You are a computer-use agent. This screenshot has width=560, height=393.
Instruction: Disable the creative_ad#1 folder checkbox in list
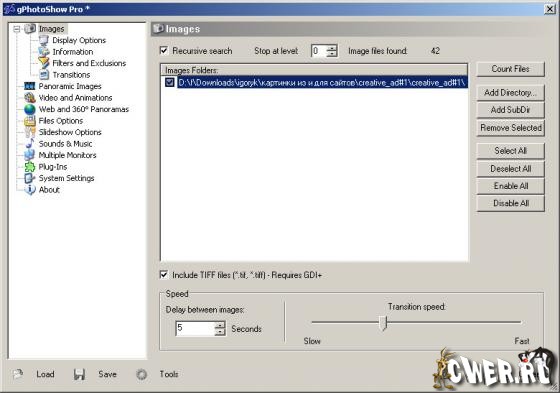tap(169, 83)
